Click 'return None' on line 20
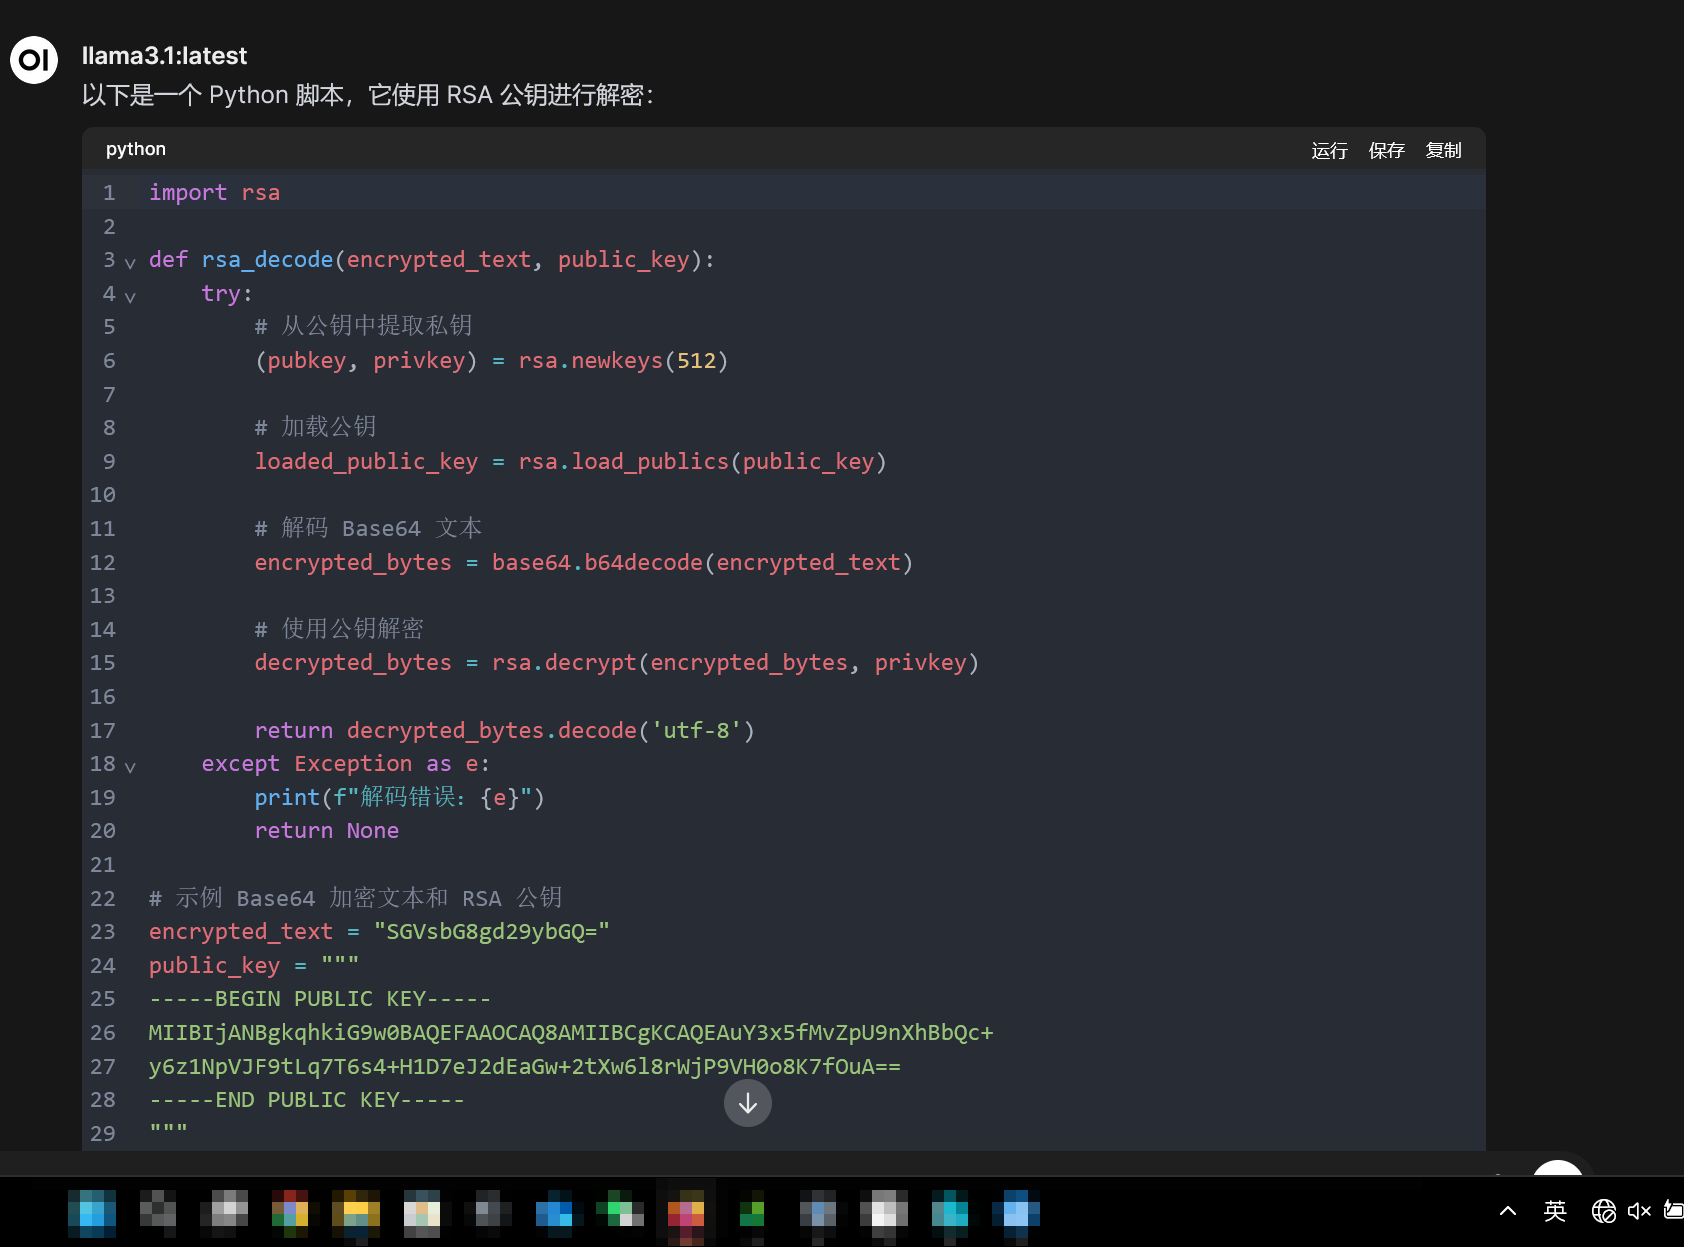This screenshot has height=1247, width=1684. point(327,831)
